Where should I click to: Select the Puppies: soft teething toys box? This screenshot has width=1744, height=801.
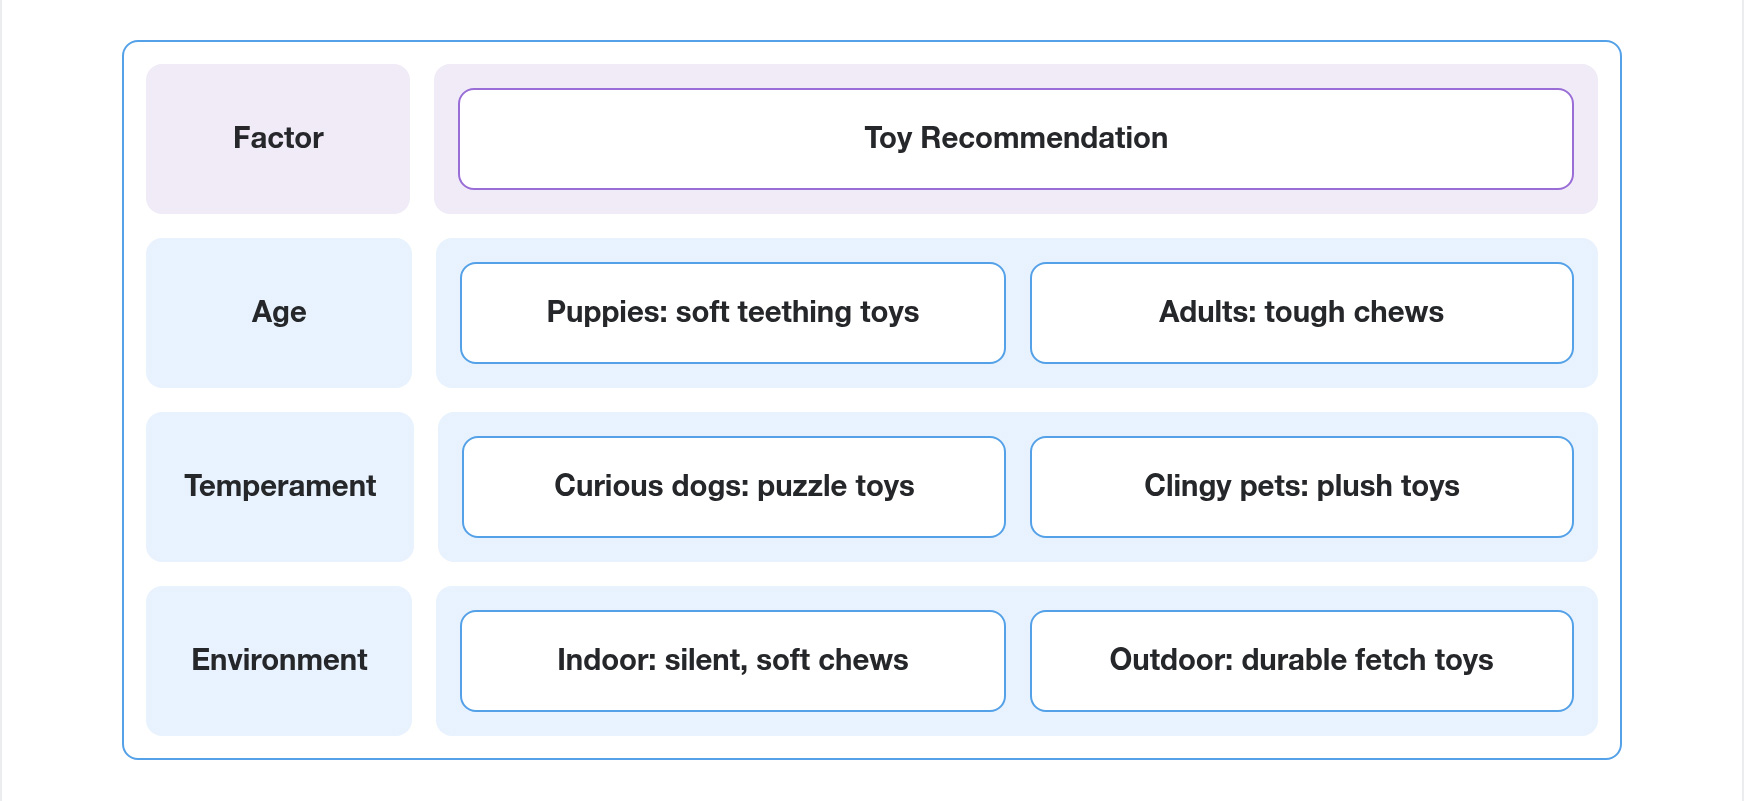coord(732,312)
